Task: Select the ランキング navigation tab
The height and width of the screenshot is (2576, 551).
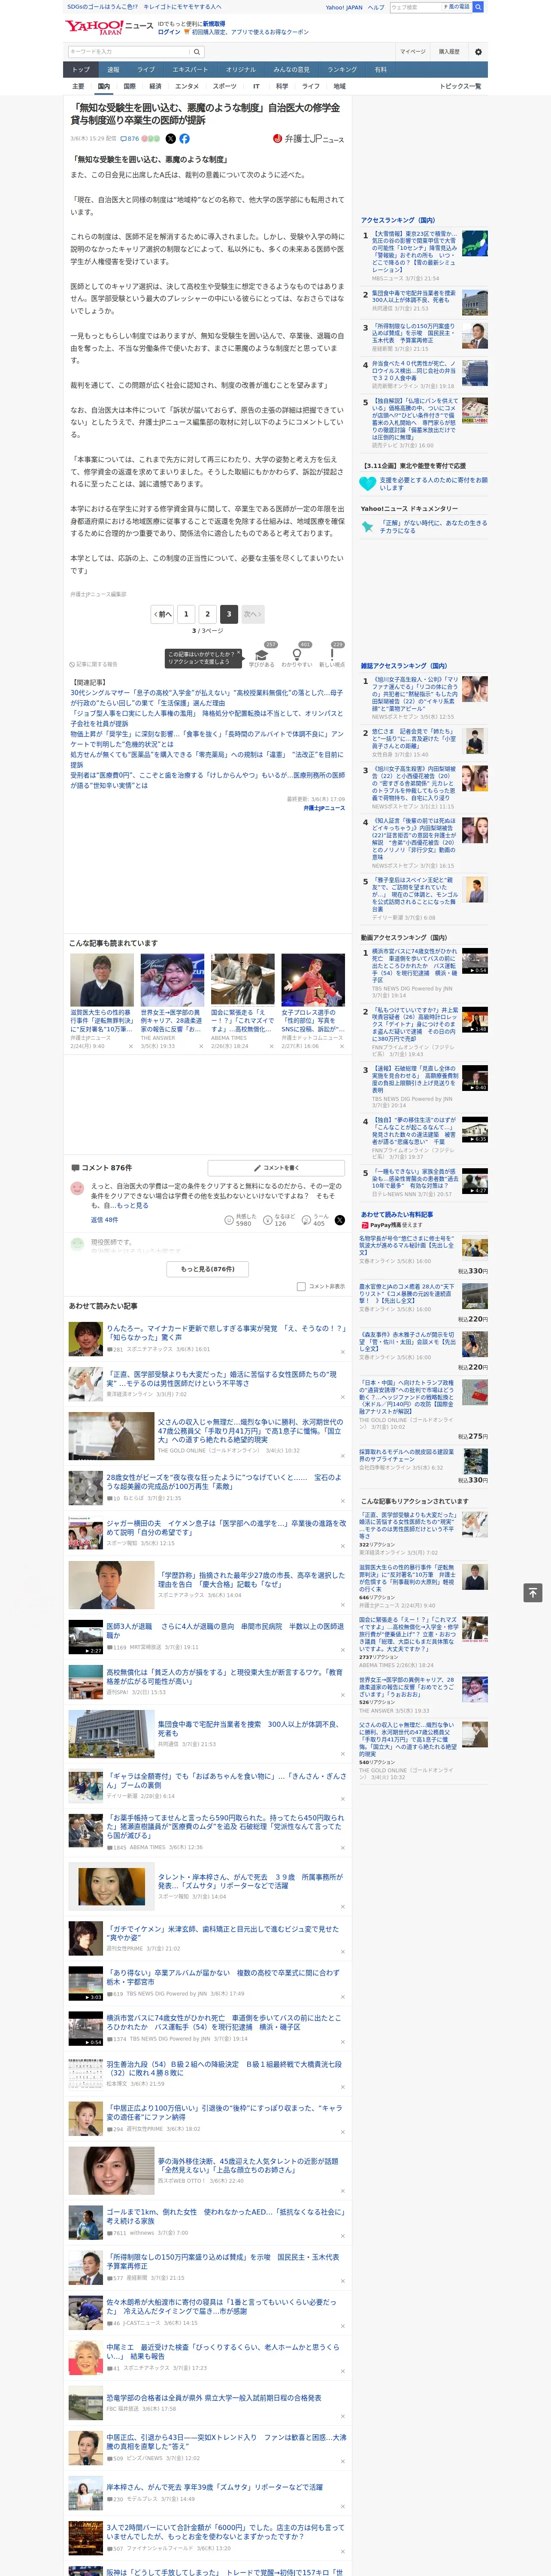Action: pyautogui.click(x=342, y=69)
